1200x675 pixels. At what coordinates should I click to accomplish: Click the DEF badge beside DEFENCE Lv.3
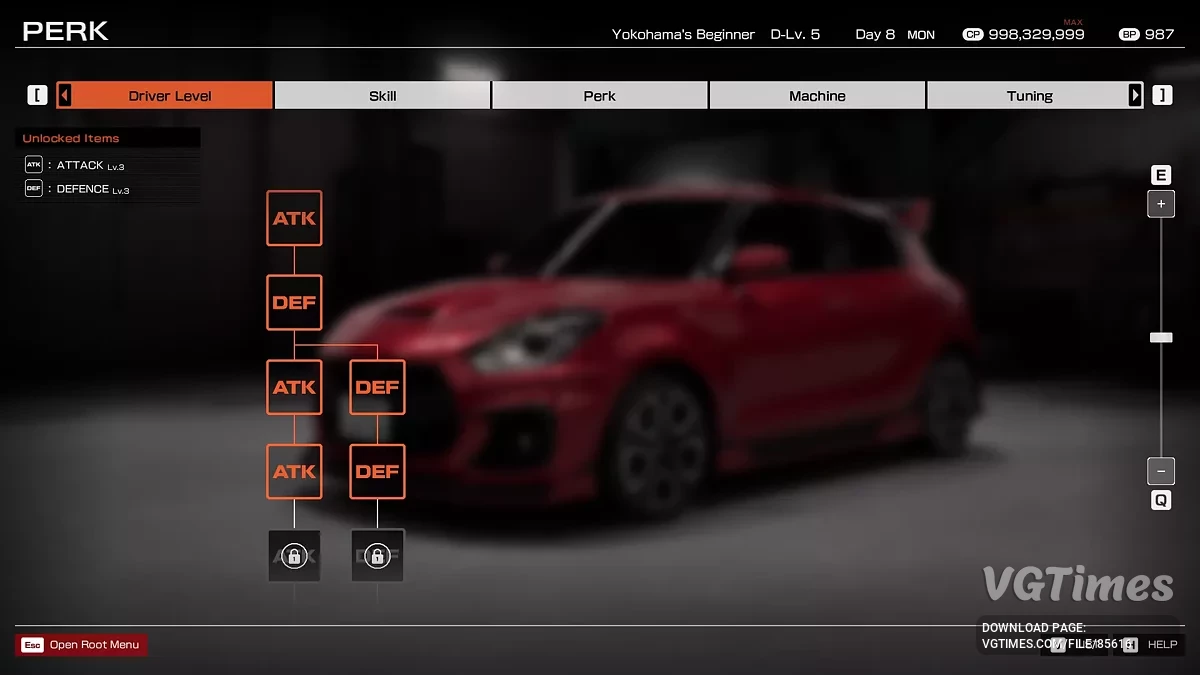[33, 189]
